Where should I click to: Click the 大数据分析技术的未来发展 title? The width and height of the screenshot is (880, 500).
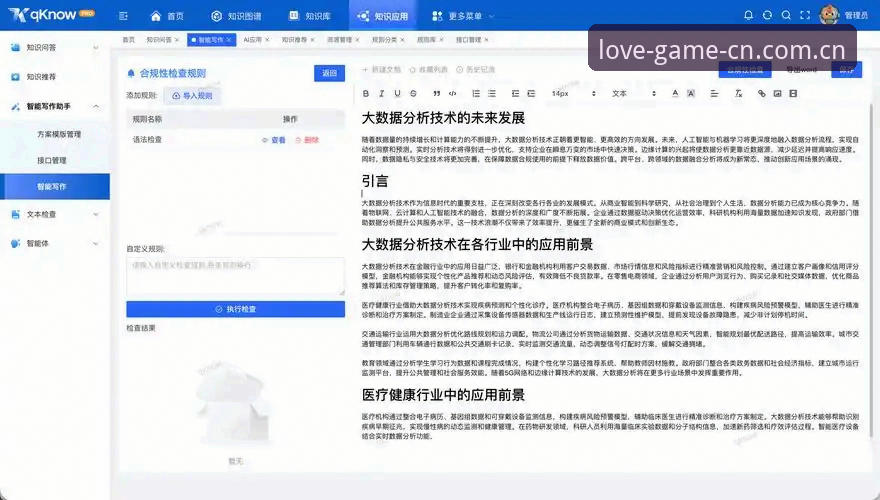pos(443,118)
